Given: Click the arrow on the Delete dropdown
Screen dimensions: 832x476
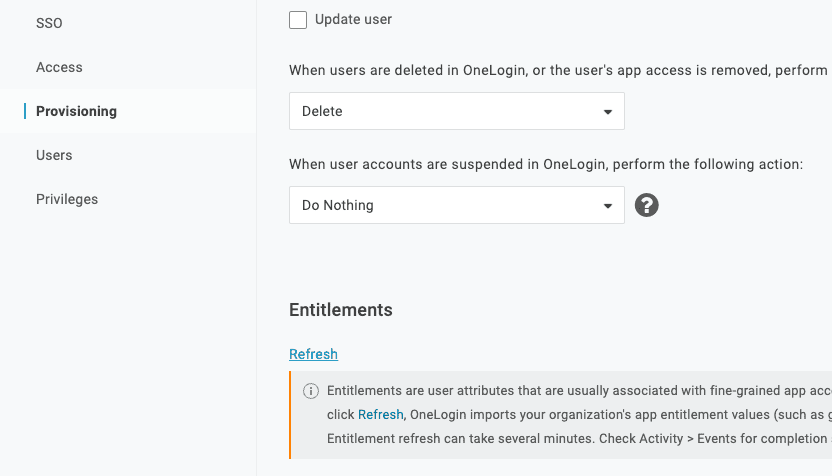Looking at the screenshot, I should (607, 112).
